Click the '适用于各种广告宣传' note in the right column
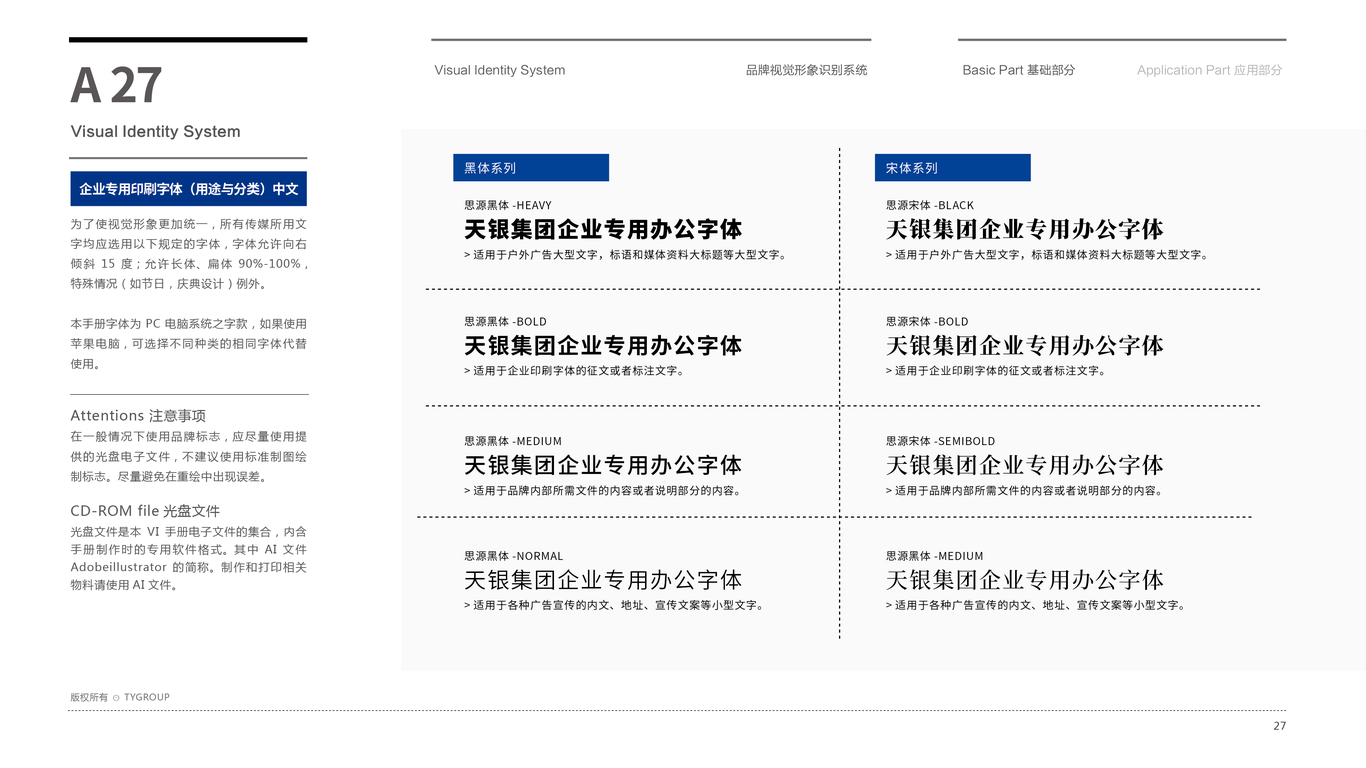Screen dimensions: 1366x768 point(1036,605)
